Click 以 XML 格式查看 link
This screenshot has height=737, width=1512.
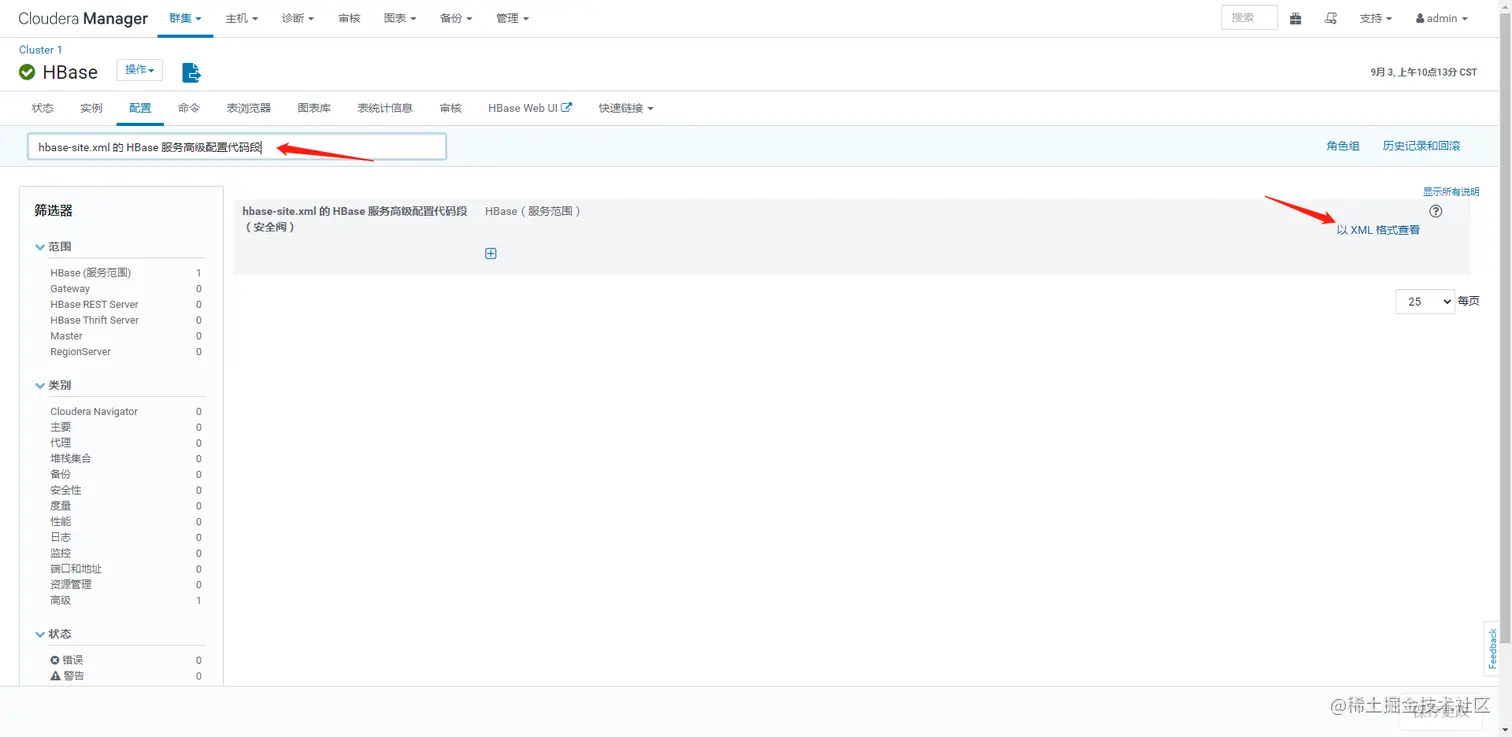pos(1378,230)
